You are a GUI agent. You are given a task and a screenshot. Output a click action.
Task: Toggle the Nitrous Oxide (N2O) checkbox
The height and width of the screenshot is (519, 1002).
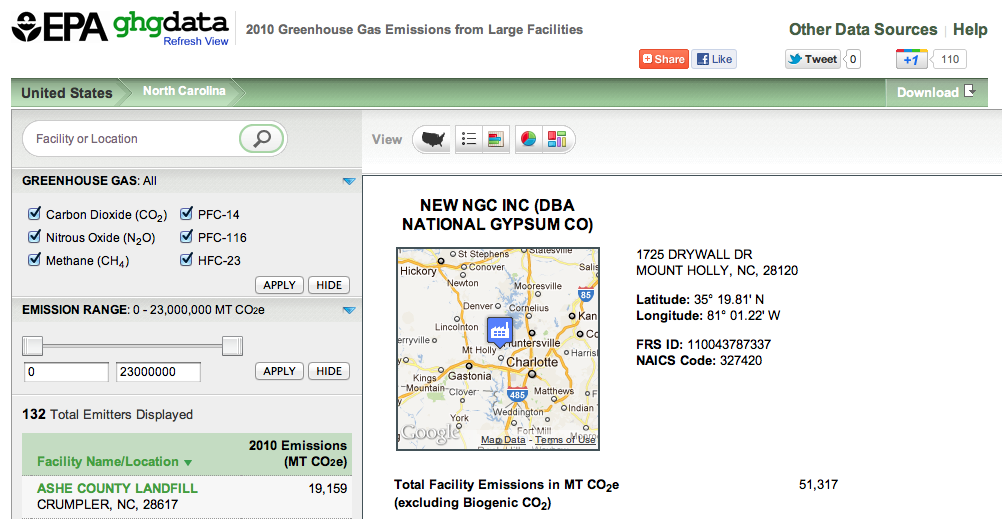pos(35,237)
